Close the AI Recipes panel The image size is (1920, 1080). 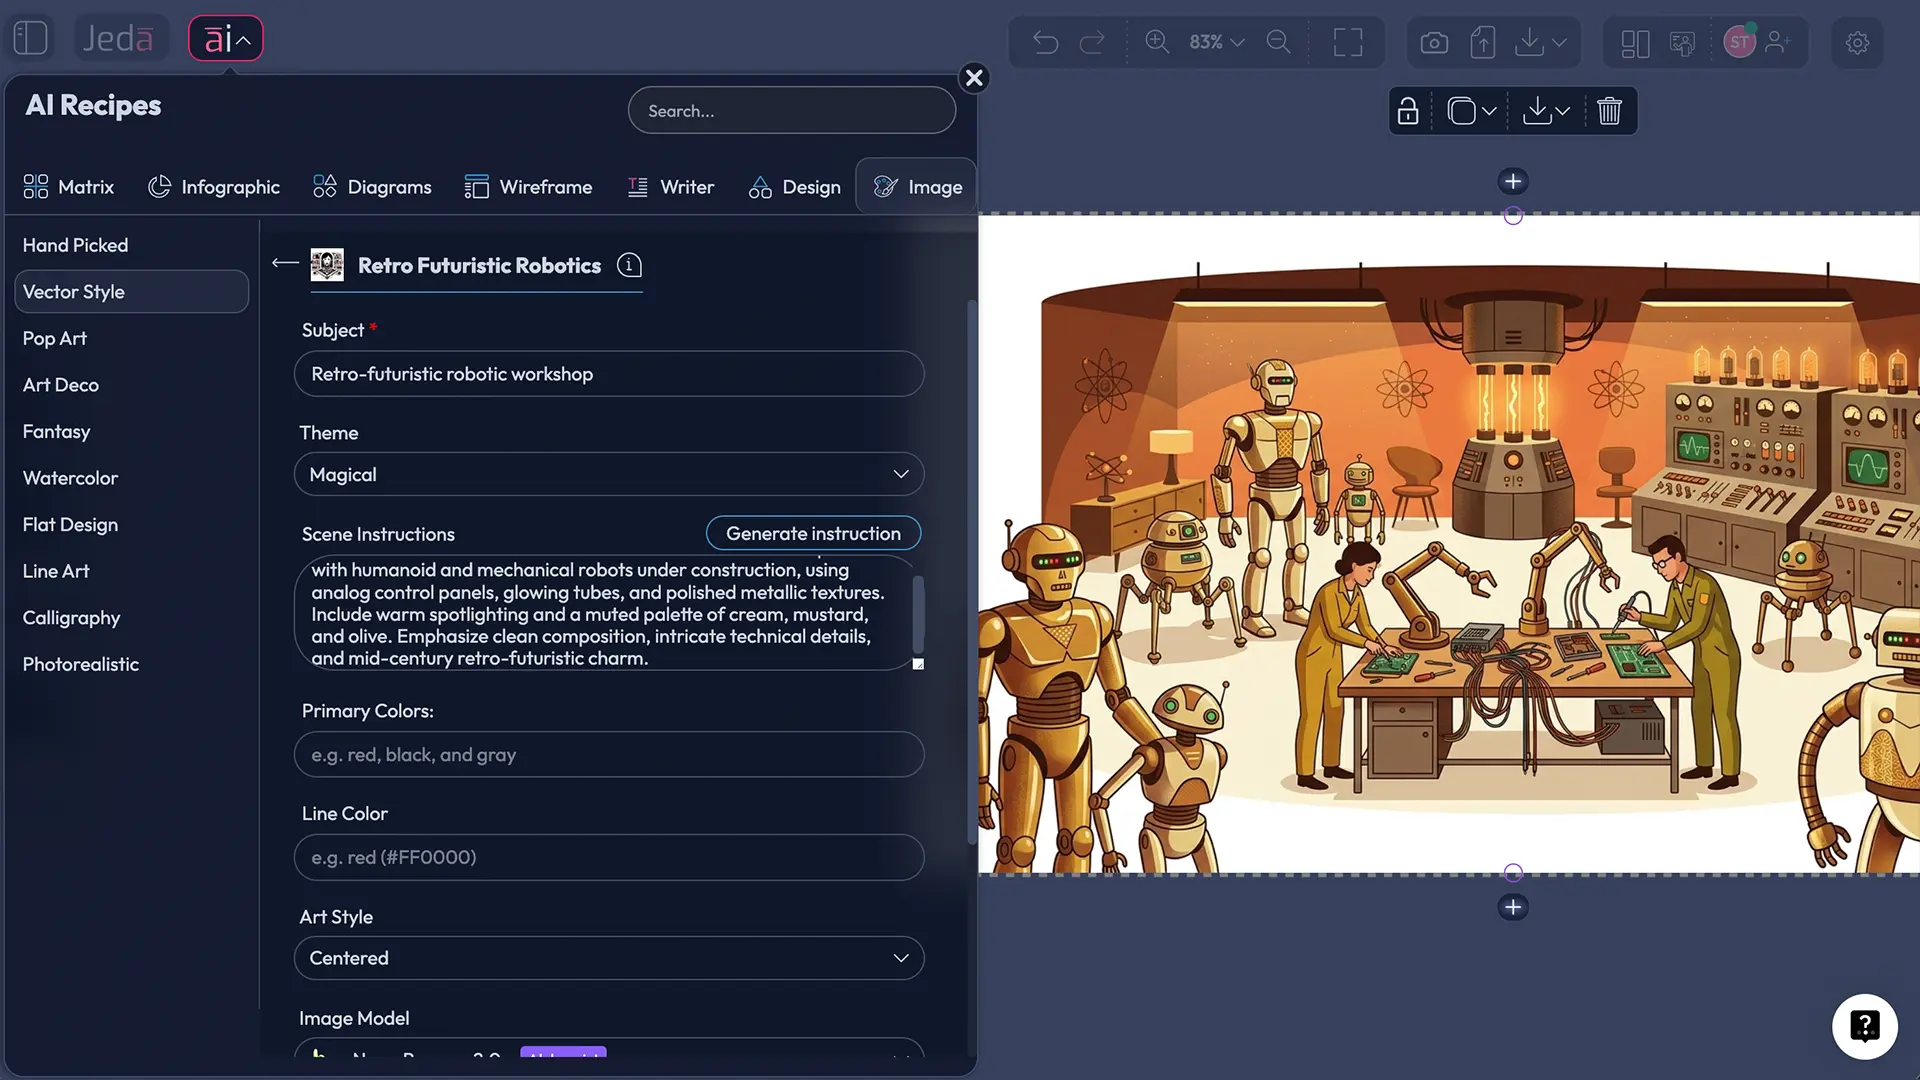pyautogui.click(x=974, y=78)
